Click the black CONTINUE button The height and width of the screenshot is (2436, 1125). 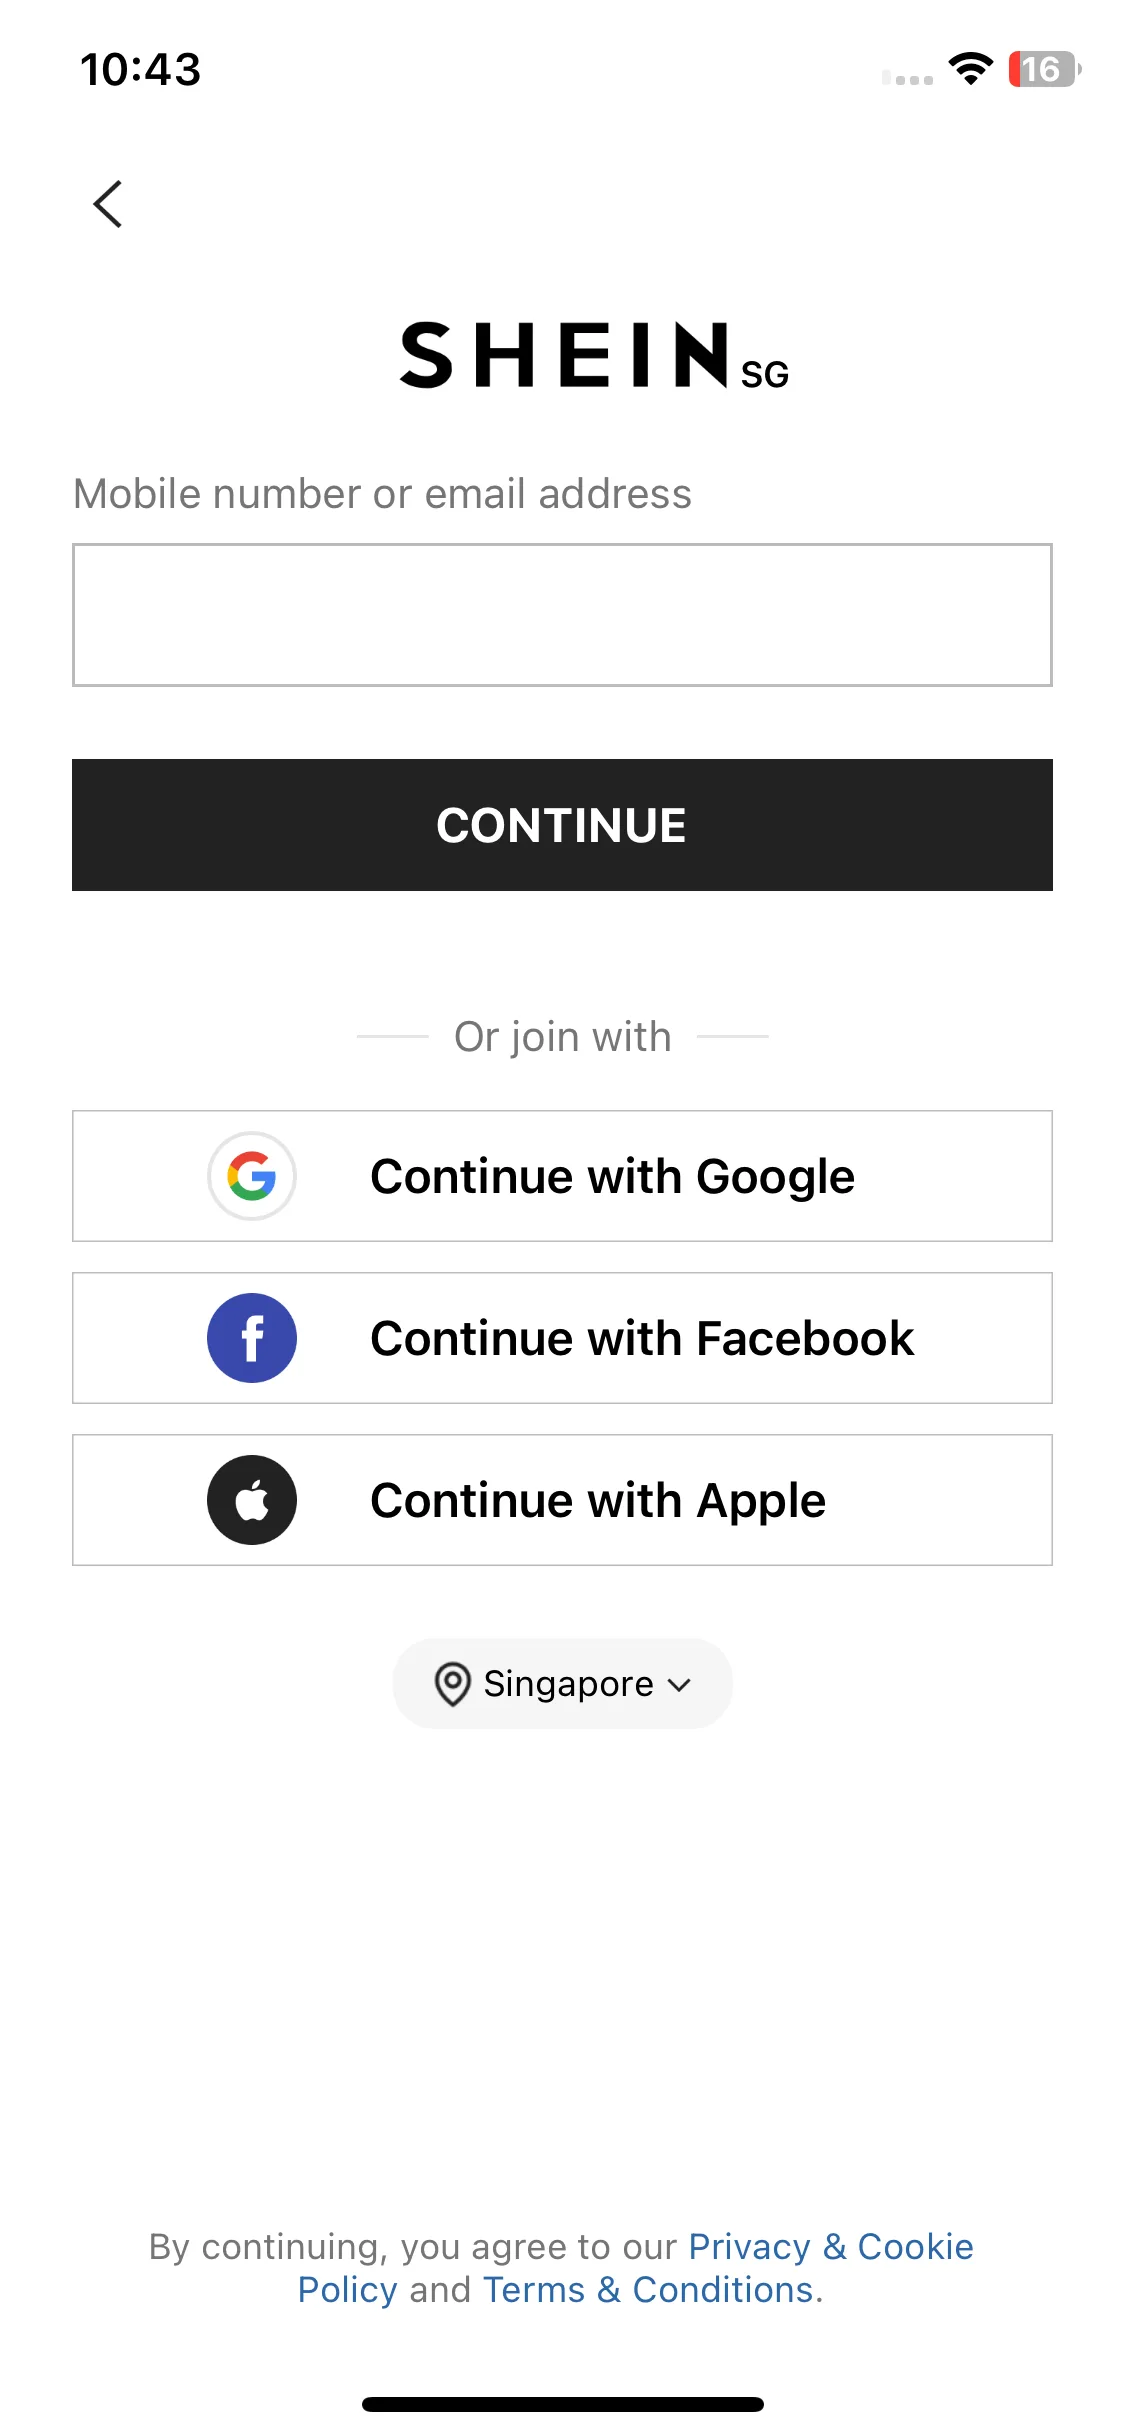point(562,825)
